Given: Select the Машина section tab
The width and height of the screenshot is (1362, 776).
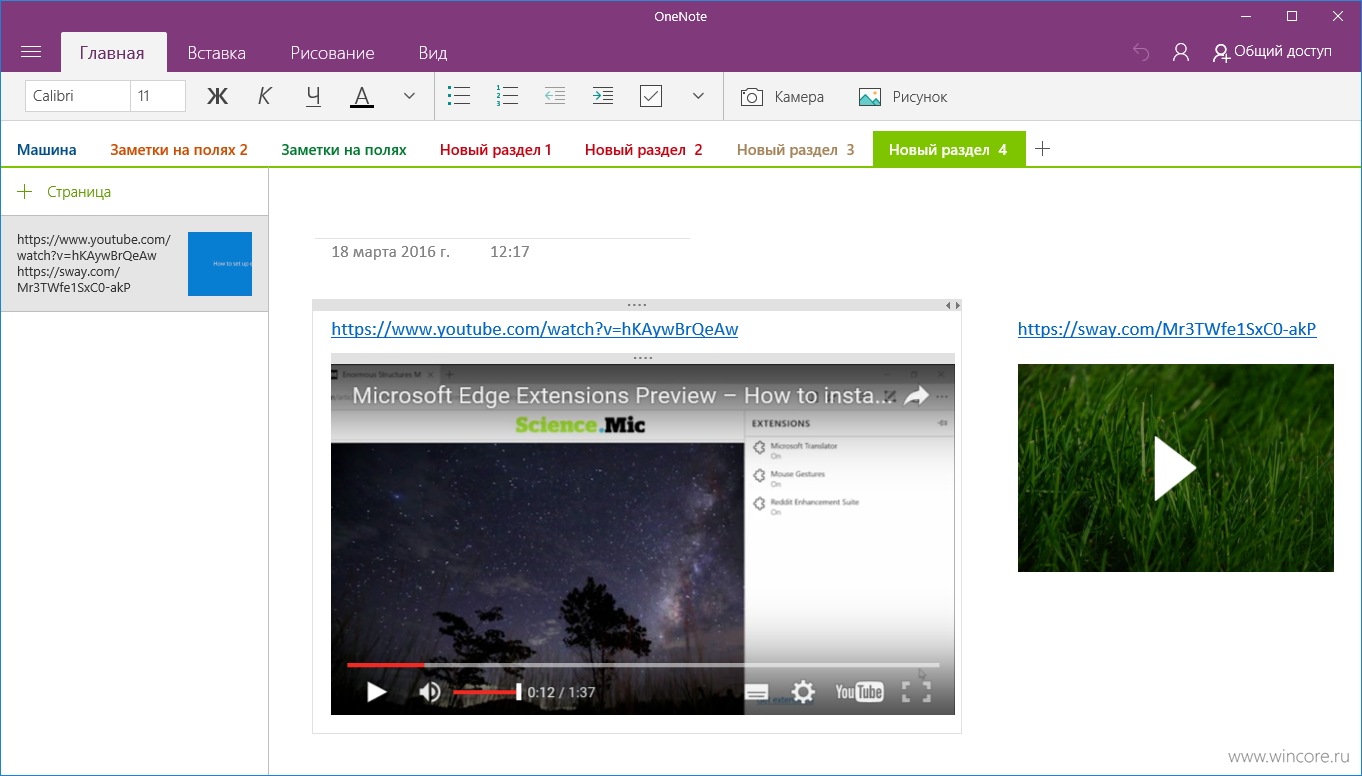Looking at the screenshot, I should click(x=47, y=150).
